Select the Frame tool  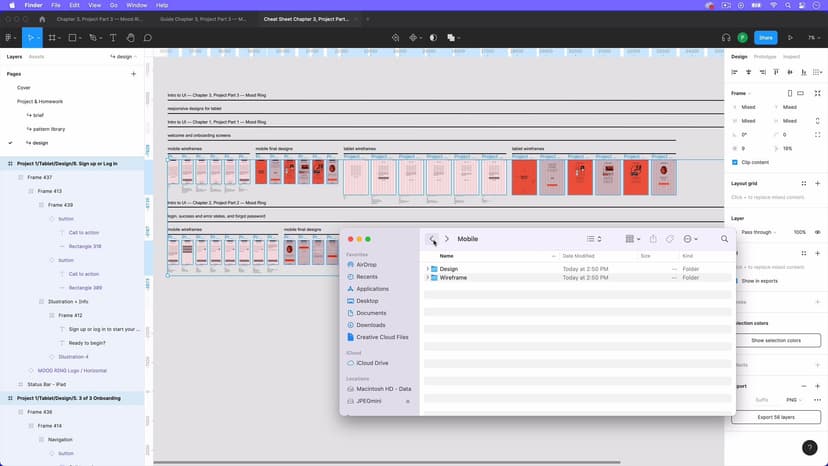(52, 38)
